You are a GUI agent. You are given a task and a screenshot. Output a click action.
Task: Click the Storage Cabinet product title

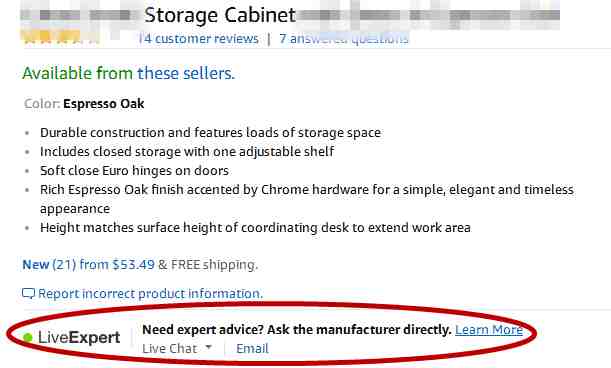(220, 15)
